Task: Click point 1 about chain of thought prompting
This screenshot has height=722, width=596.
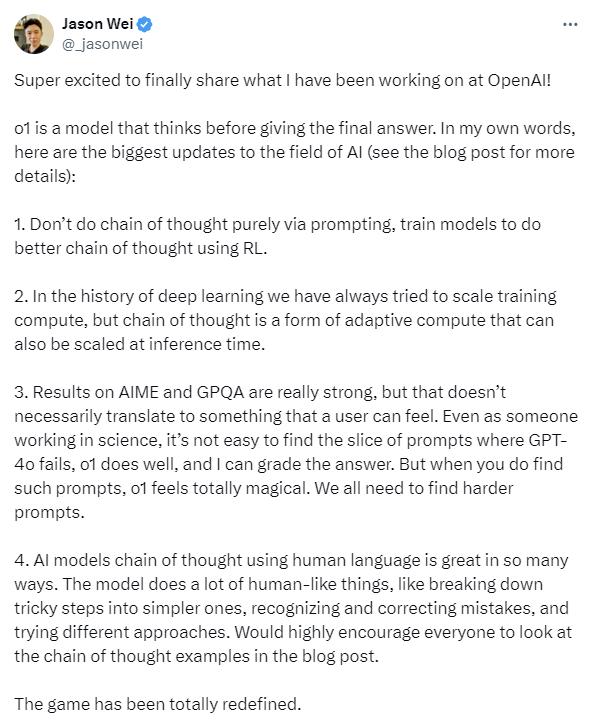Action: click(277, 236)
